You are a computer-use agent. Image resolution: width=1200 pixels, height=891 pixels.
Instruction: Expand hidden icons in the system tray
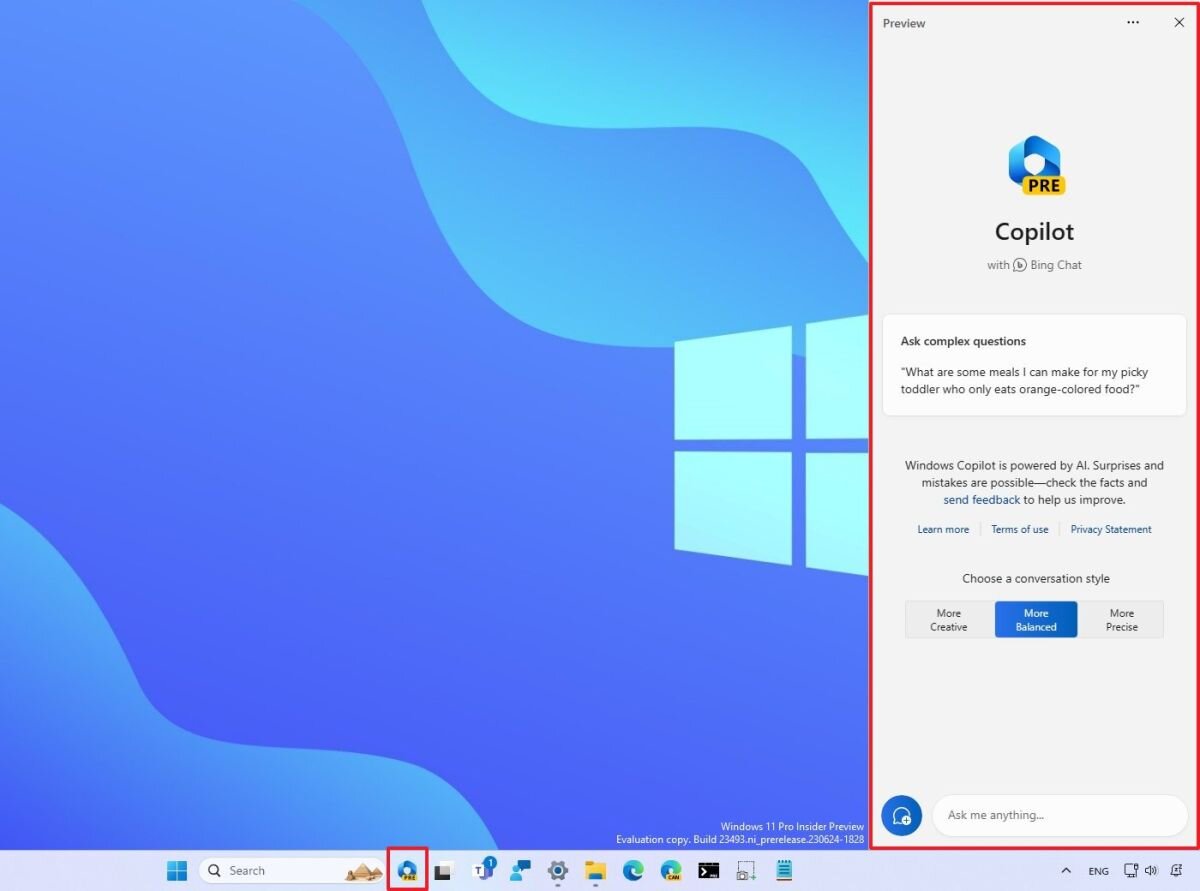(x=1066, y=870)
